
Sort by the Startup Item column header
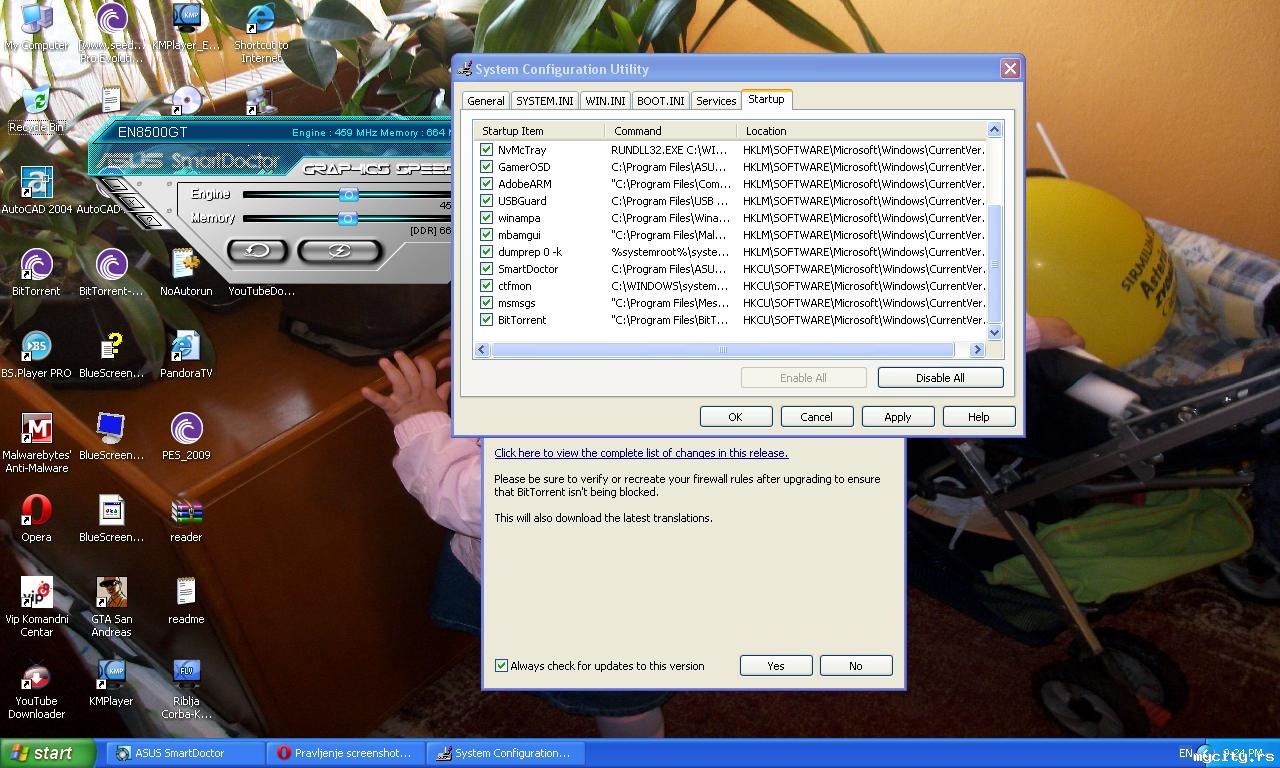pos(539,131)
